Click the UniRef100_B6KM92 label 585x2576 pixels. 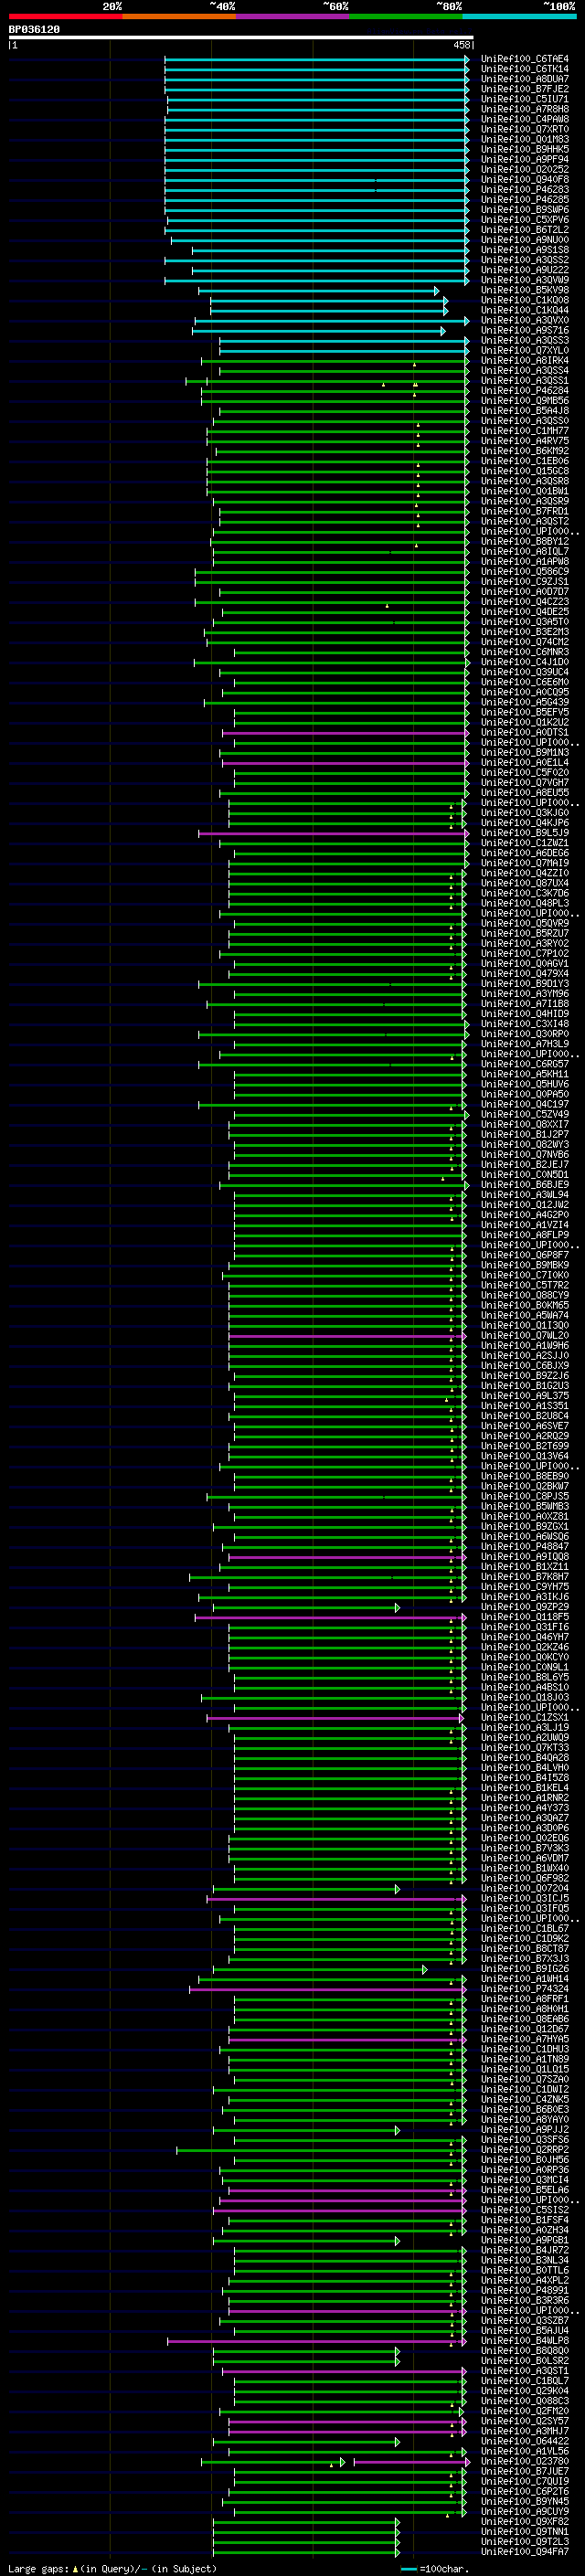click(x=524, y=451)
